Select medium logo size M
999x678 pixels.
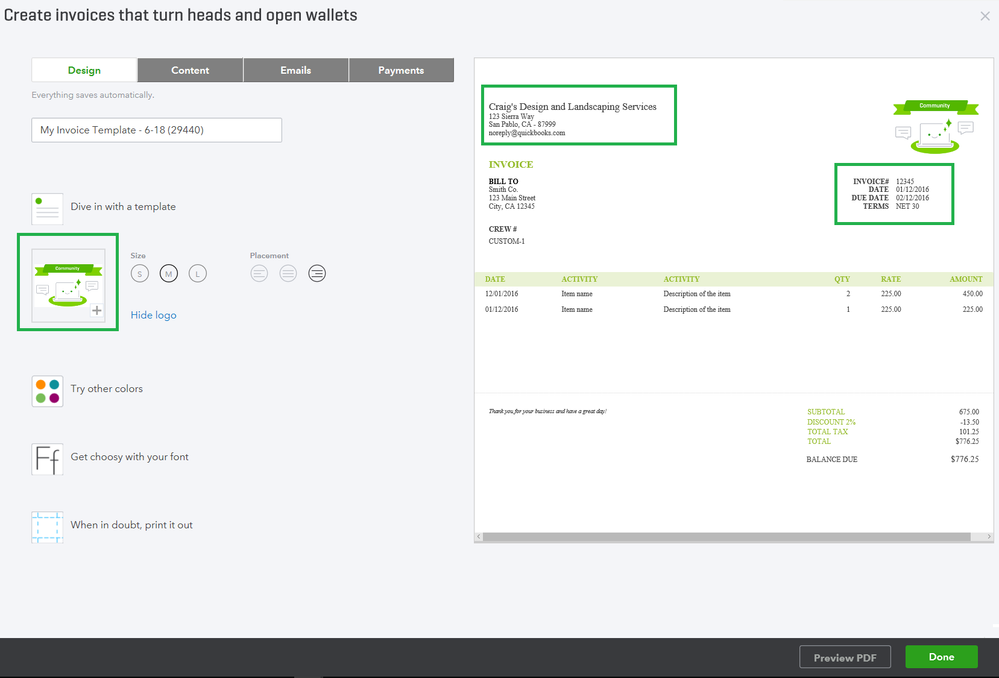(x=169, y=273)
